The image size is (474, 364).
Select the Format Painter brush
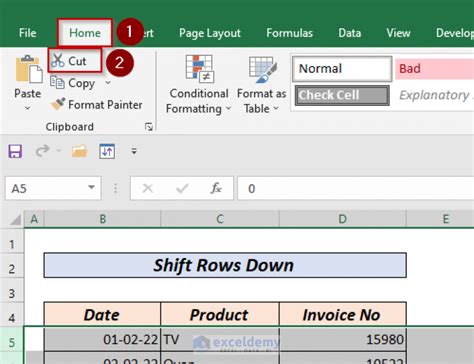pos(96,105)
